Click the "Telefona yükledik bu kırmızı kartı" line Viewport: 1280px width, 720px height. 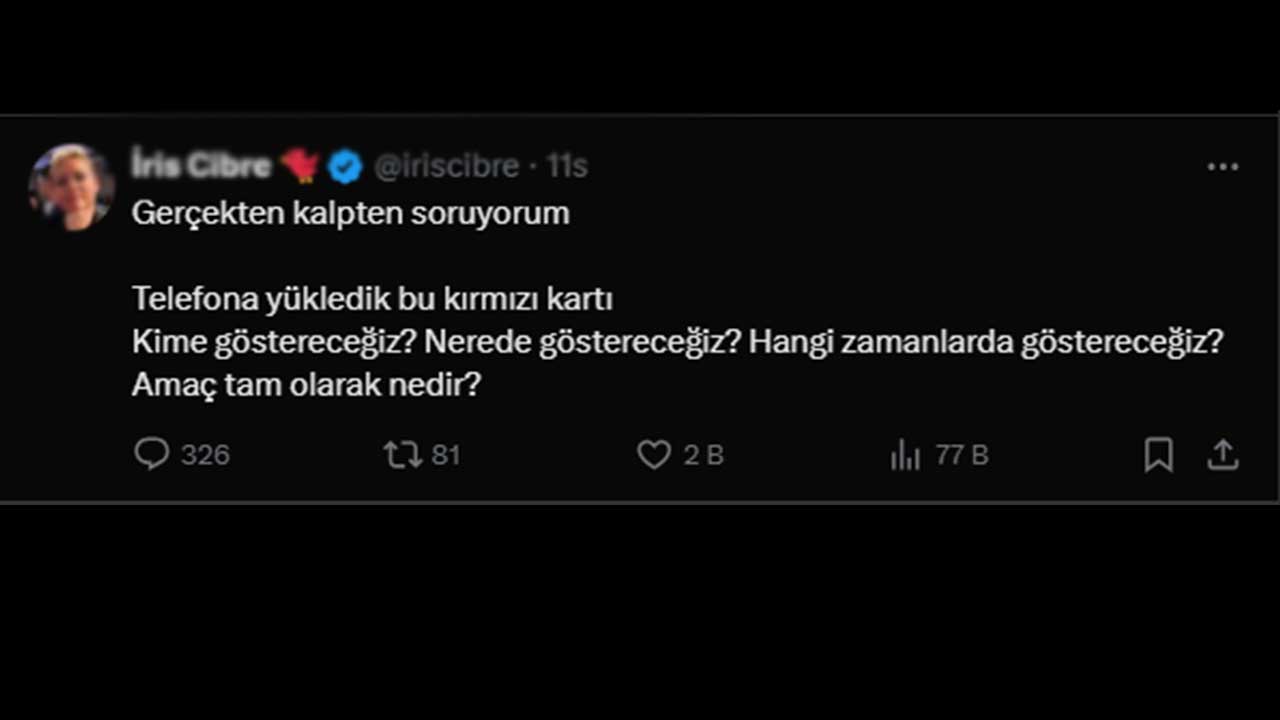pos(372,299)
